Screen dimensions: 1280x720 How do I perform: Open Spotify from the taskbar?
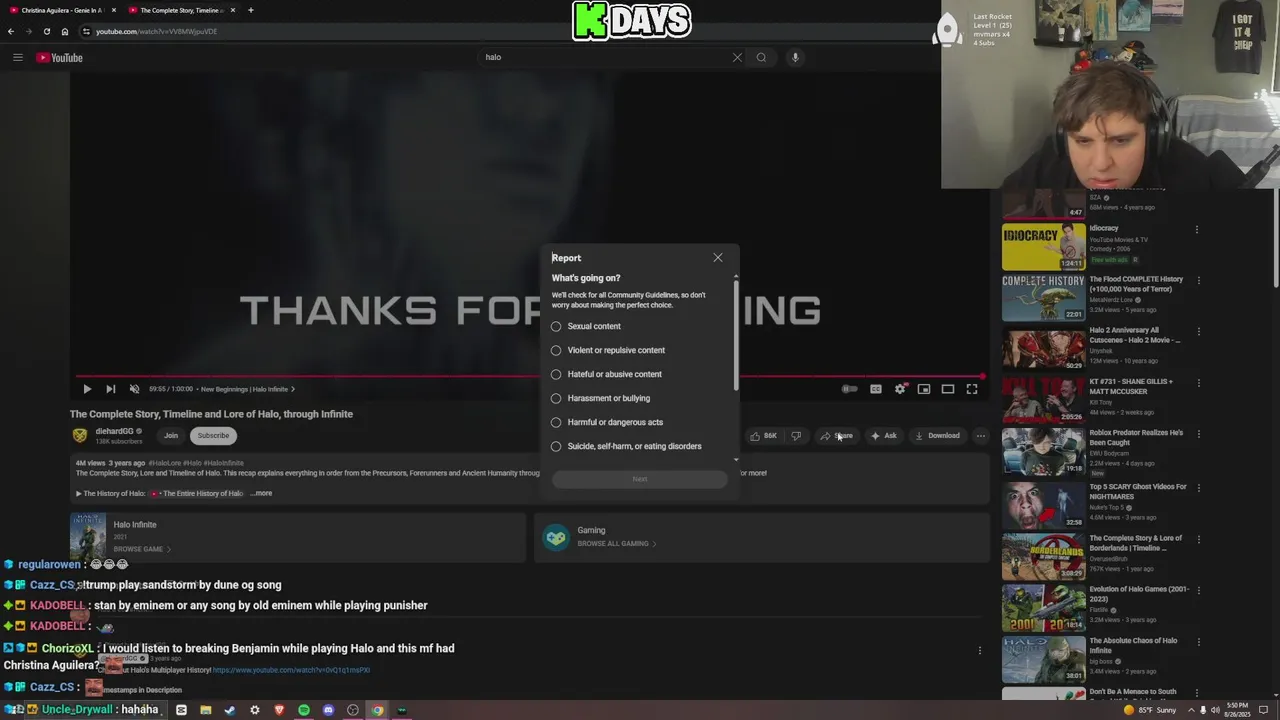pos(304,710)
